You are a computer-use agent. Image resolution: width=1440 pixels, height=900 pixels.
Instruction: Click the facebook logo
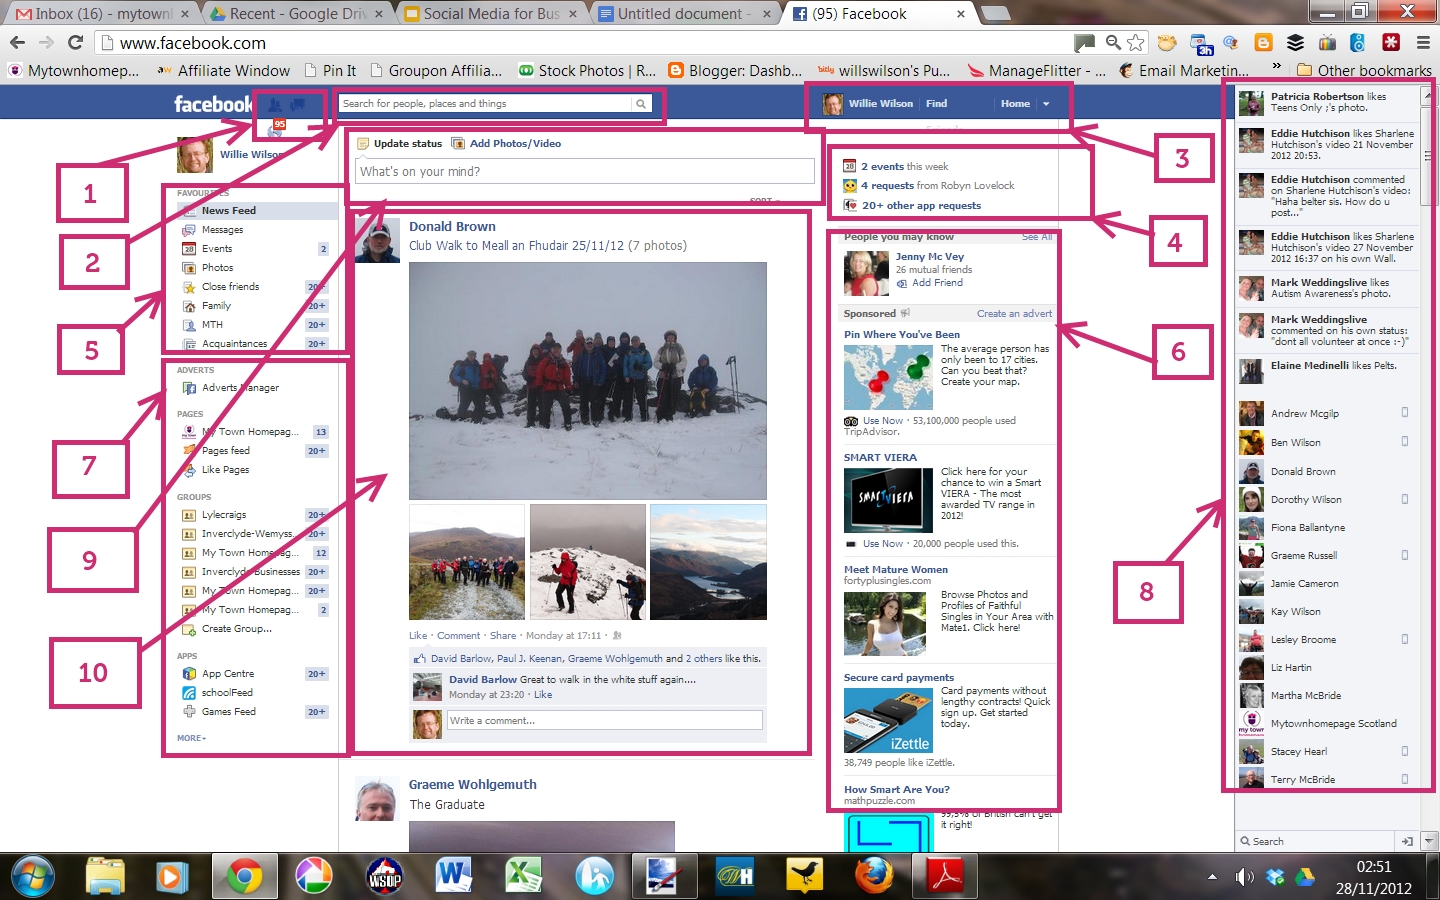(x=213, y=104)
